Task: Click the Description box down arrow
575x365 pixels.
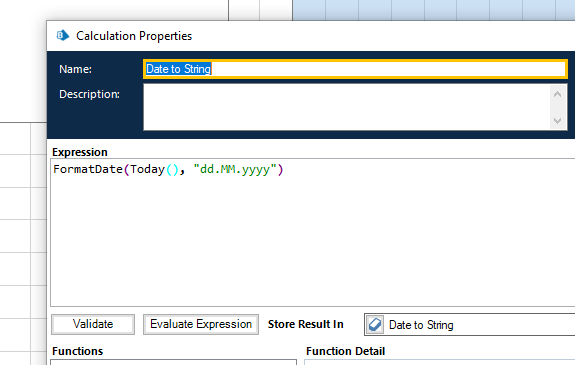Action: click(557, 121)
